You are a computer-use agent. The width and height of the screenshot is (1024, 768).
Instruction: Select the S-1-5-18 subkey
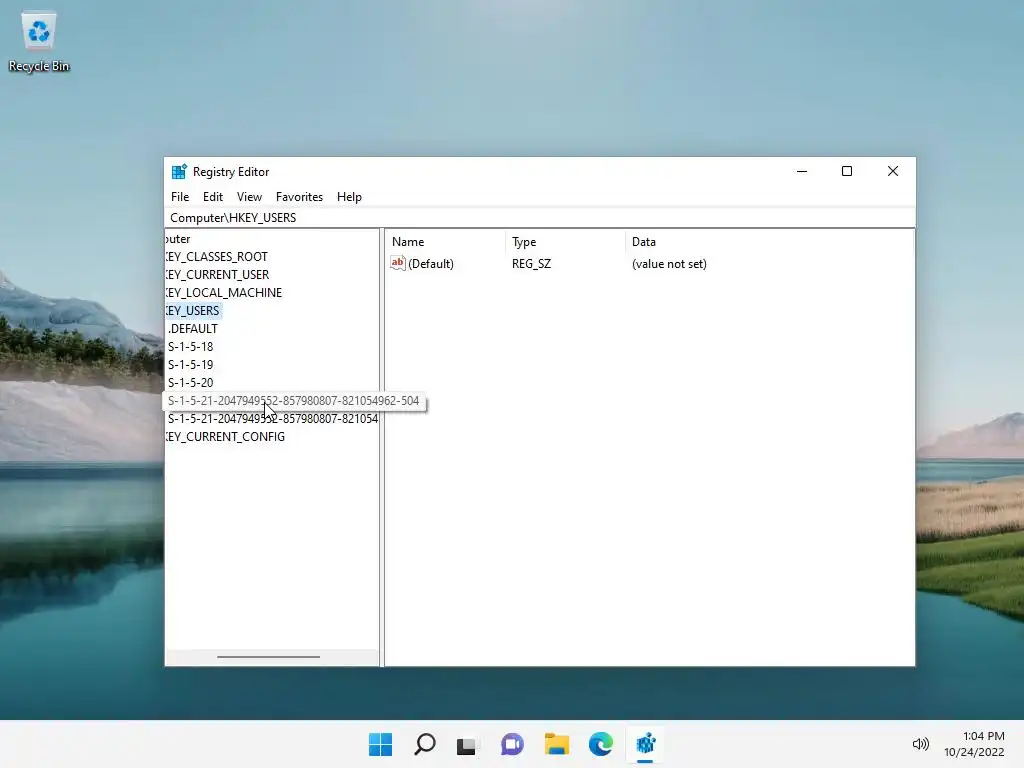191,347
